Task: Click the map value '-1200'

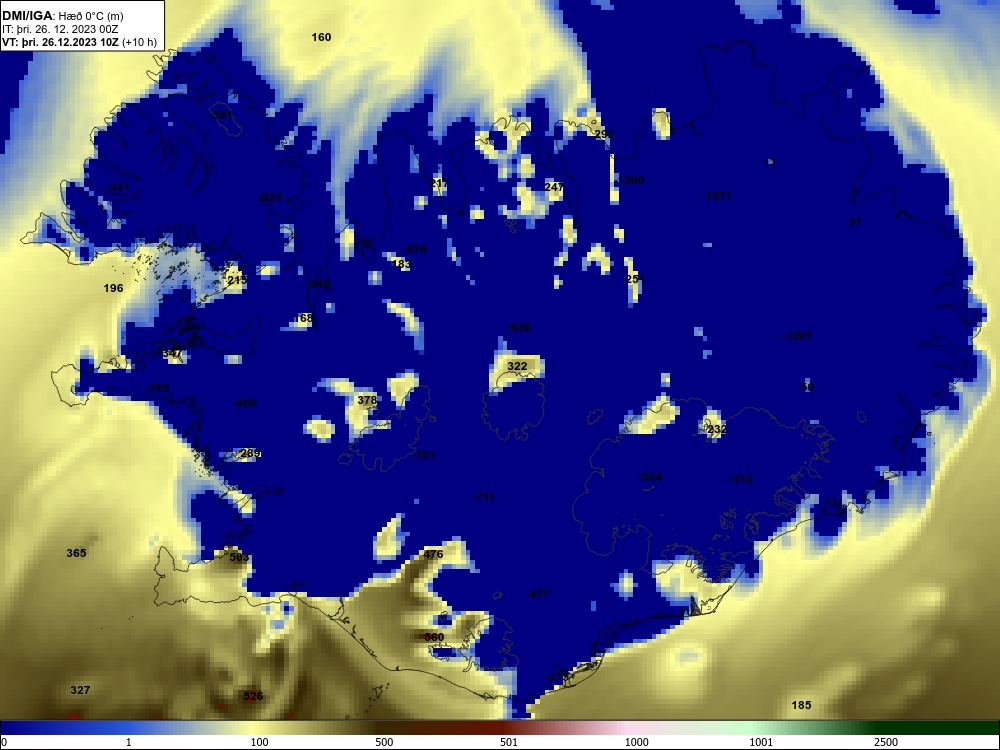Action: click(x=631, y=180)
